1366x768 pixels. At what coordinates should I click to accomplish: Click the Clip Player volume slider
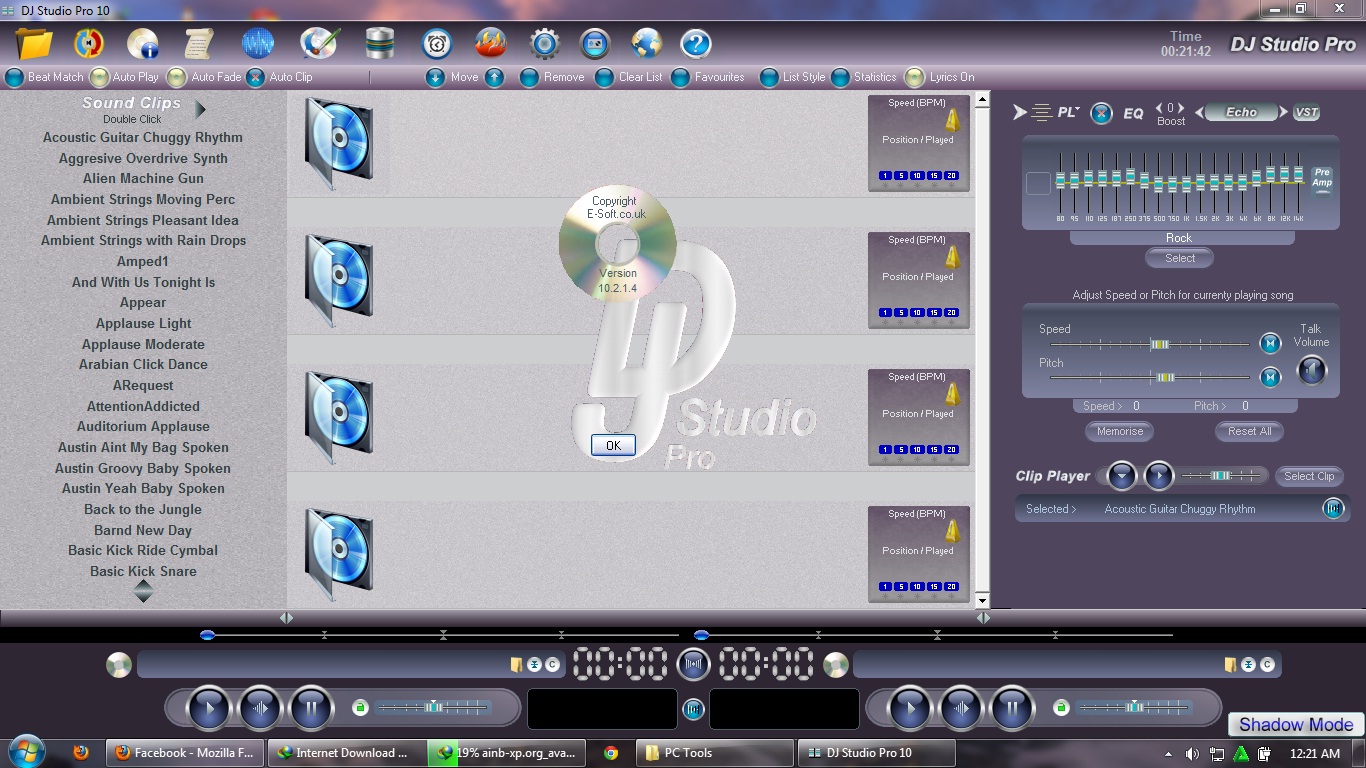coord(1221,476)
